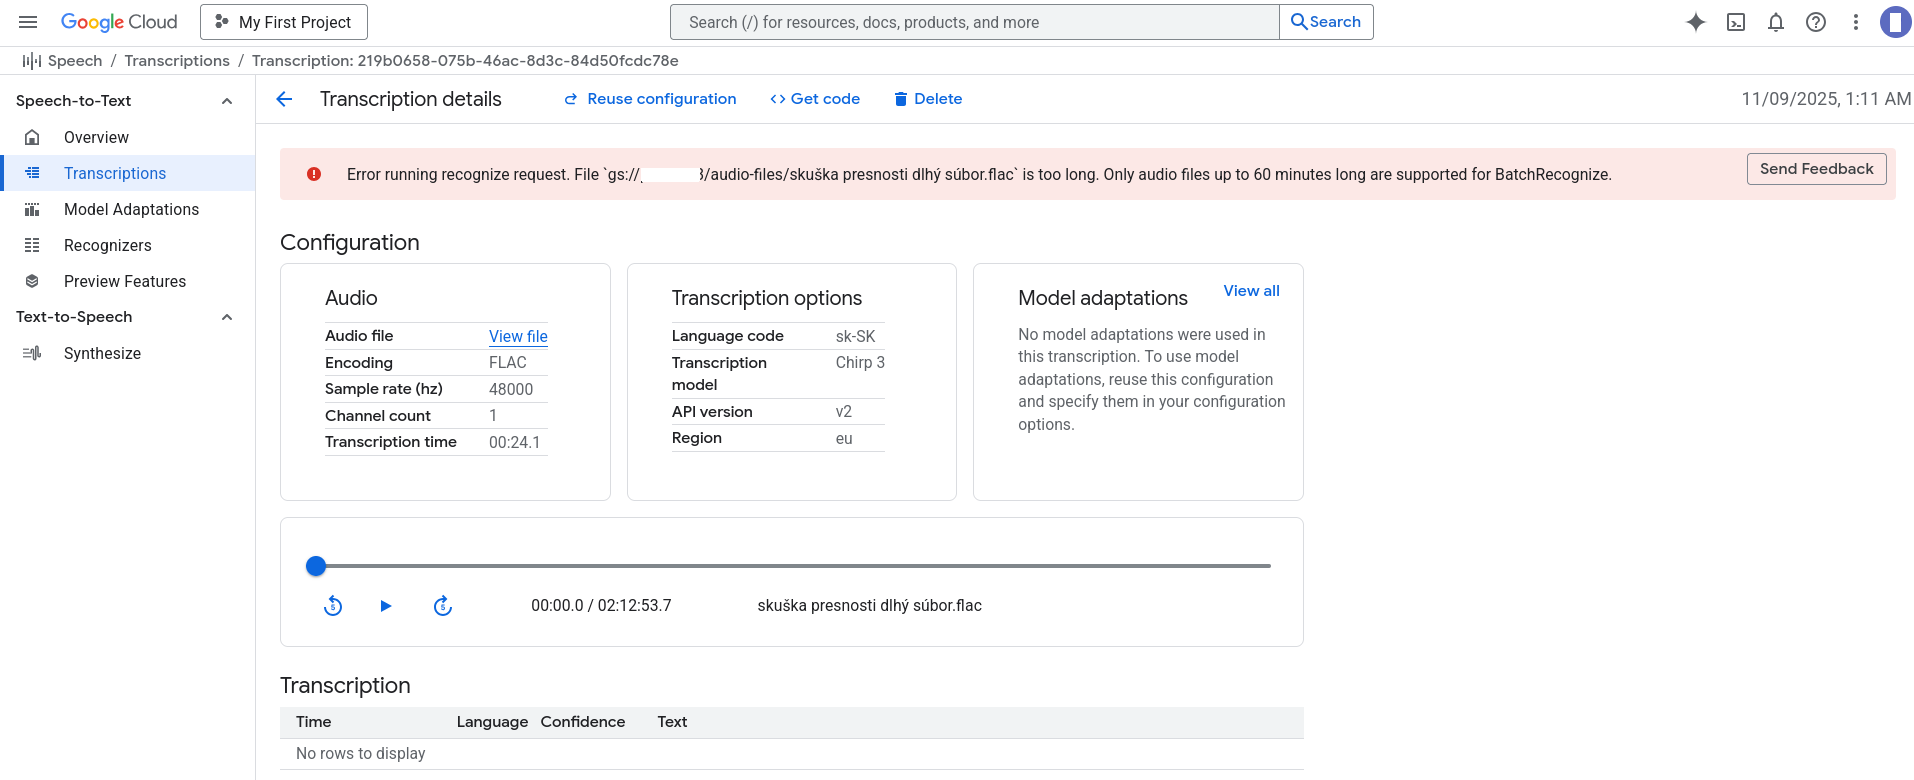The image size is (1914, 780).
Task: Open the View file audio link
Action: click(x=518, y=336)
